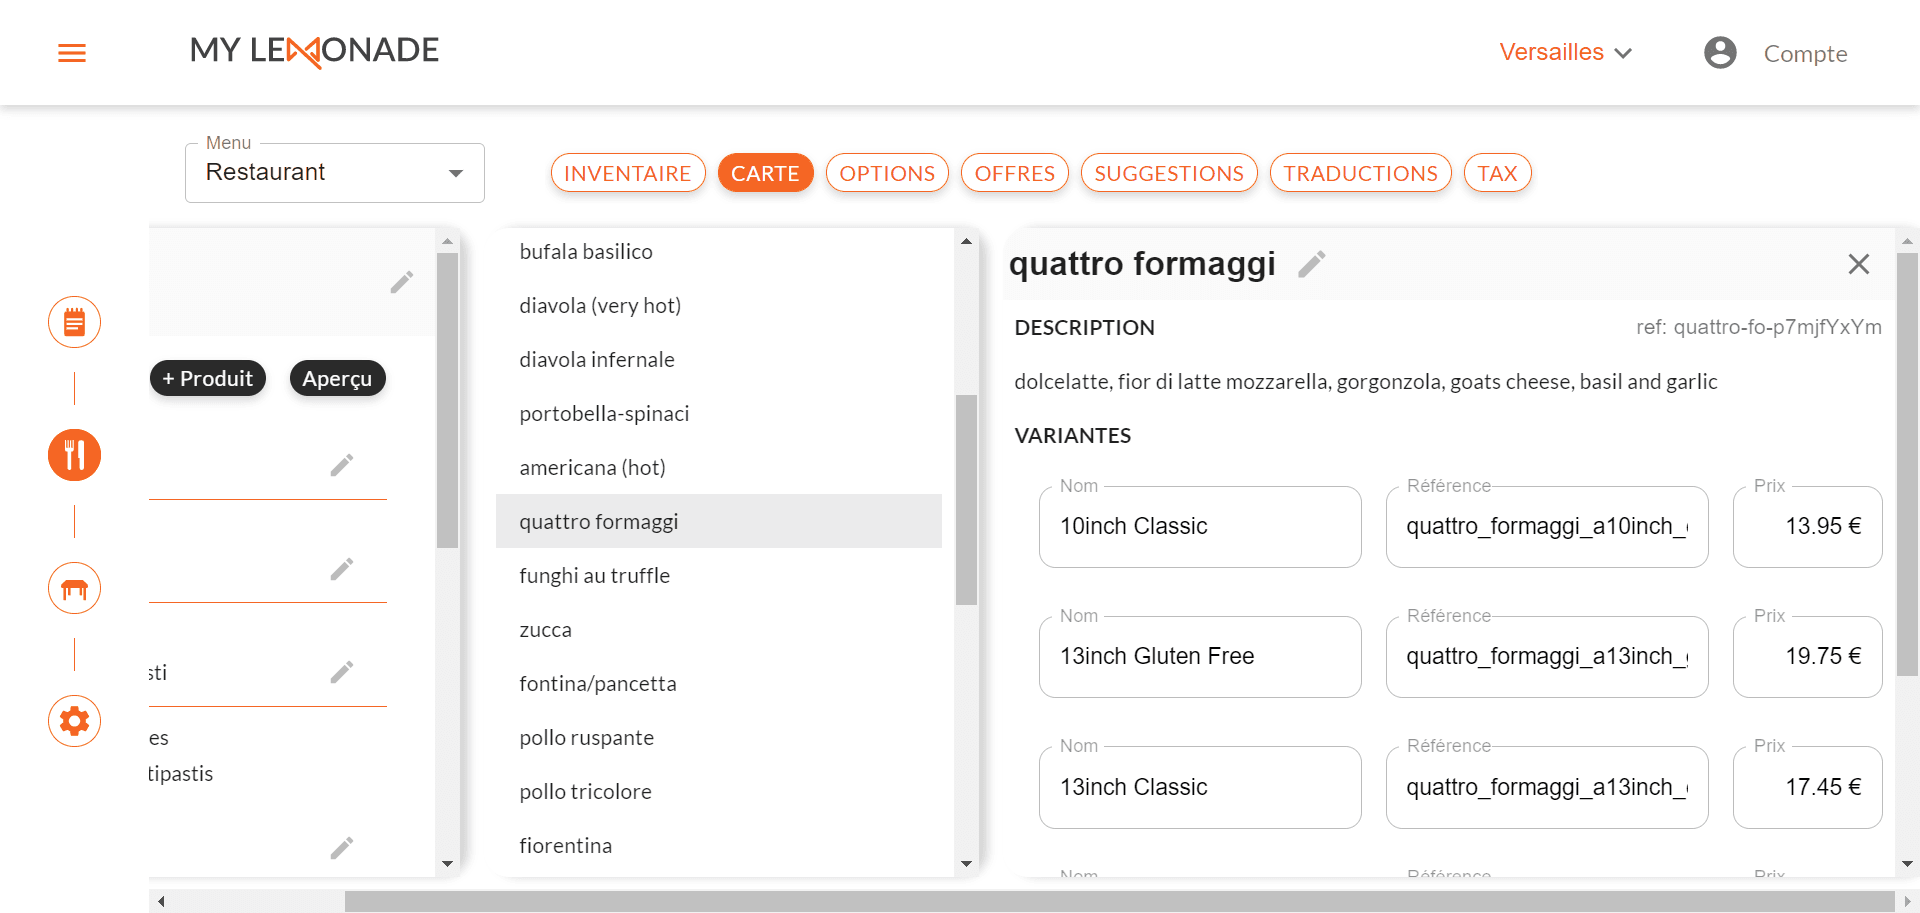The image size is (1920, 913).
Task: Click the 13inch Classic name field
Action: (1200, 788)
